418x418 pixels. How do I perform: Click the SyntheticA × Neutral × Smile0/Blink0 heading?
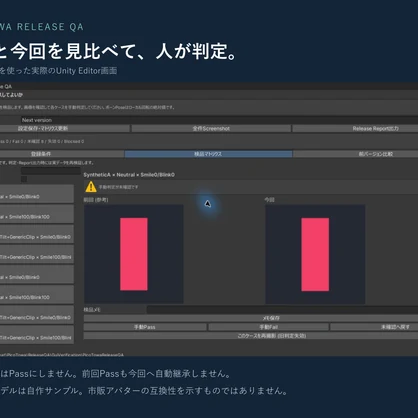129,175
